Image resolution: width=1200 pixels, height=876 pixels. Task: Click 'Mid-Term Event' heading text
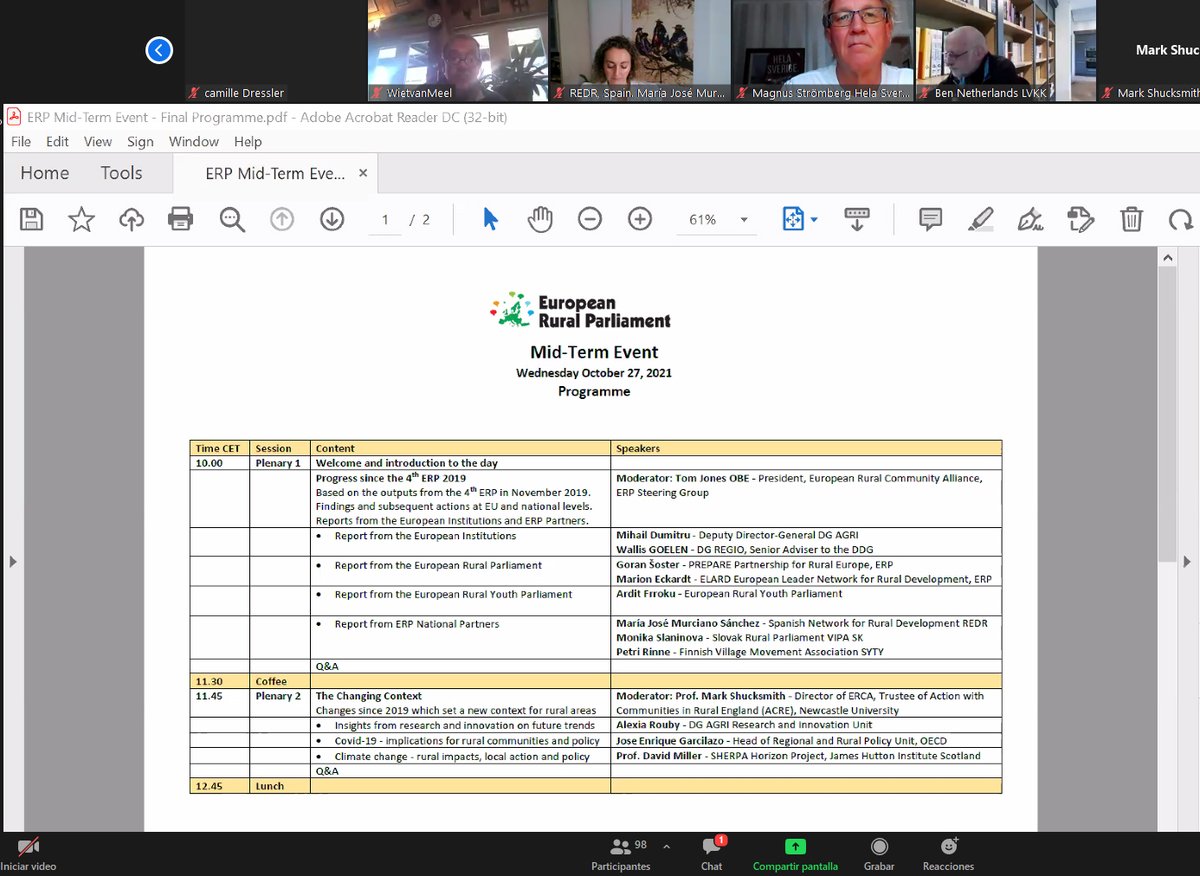[x=594, y=352]
